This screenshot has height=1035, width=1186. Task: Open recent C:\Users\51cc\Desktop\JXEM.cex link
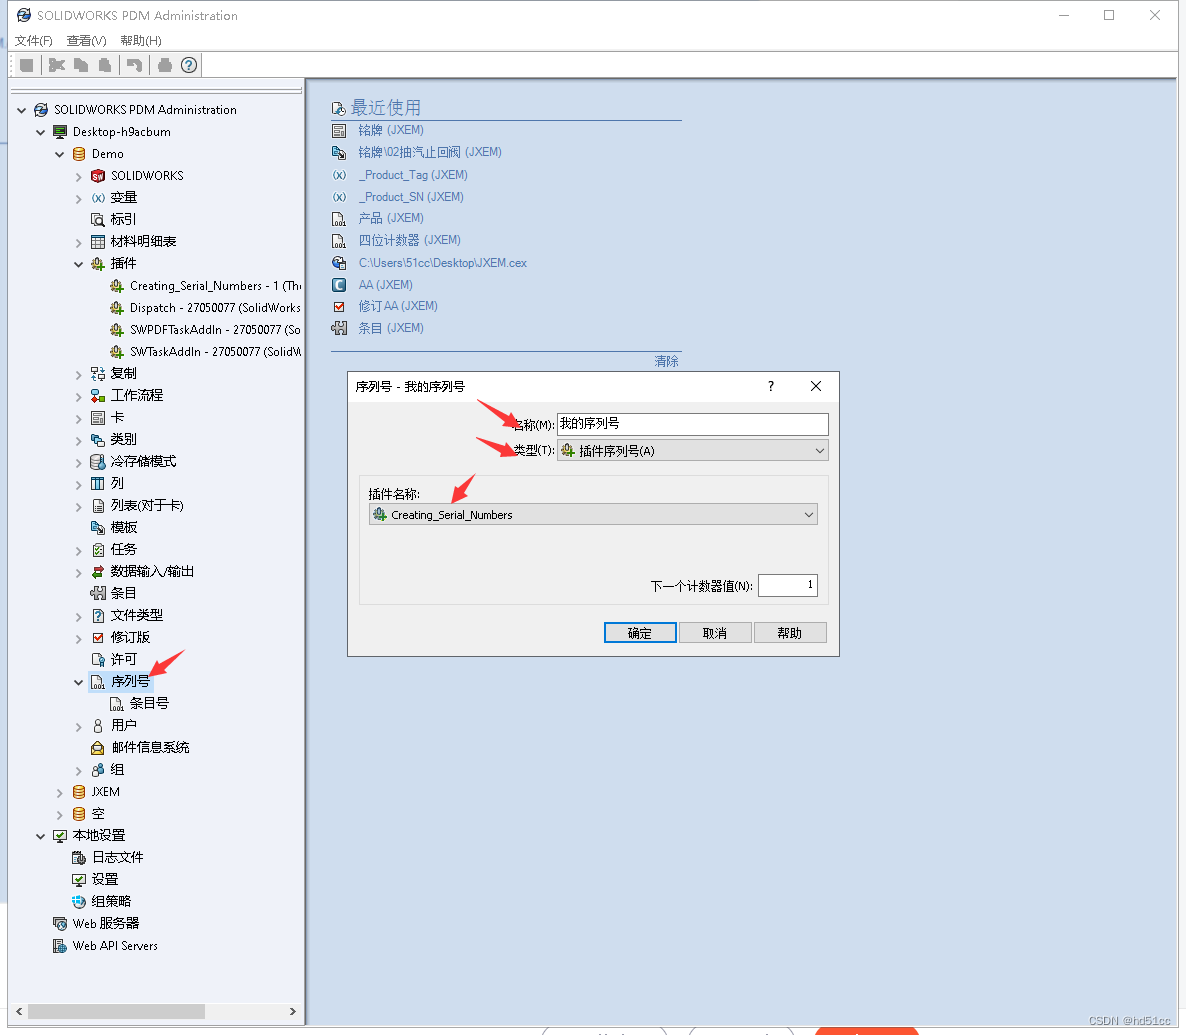coord(442,263)
